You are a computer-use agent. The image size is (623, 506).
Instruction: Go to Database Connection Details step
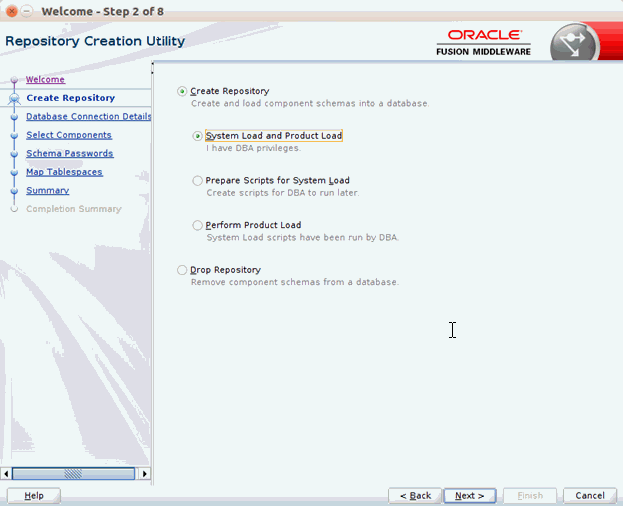coord(89,116)
